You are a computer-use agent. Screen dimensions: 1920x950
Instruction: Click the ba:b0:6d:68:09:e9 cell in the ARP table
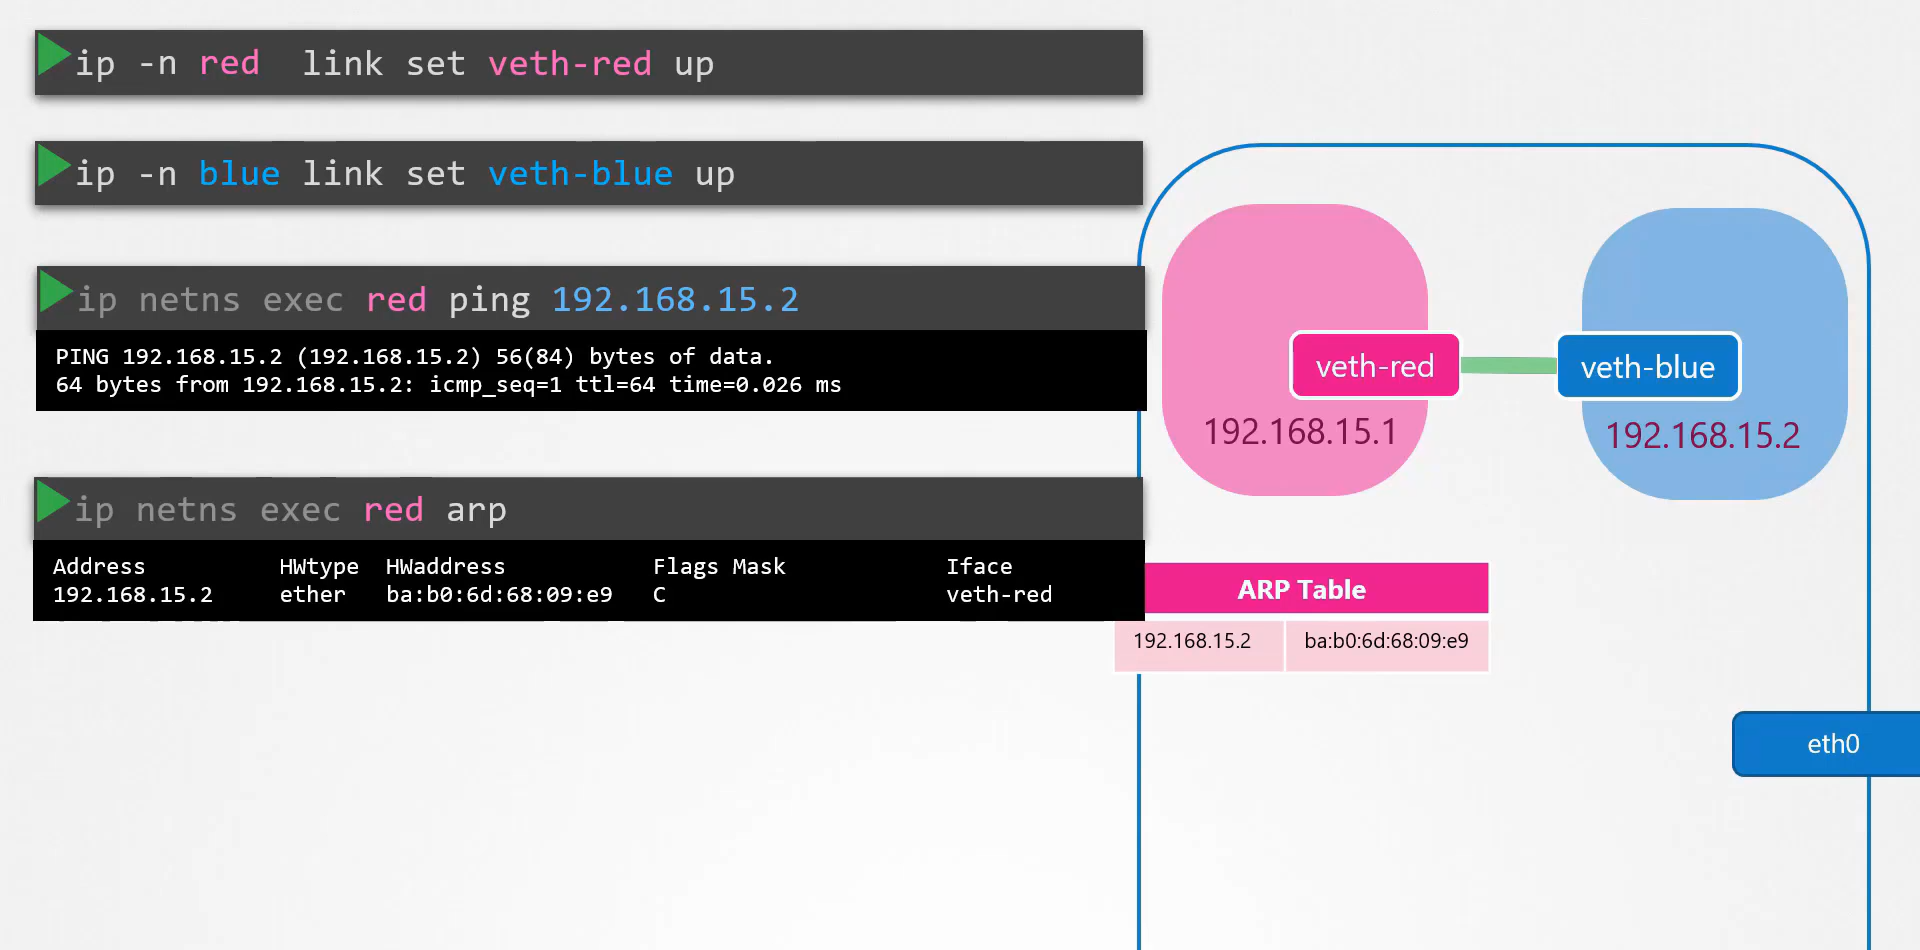point(1387,644)
